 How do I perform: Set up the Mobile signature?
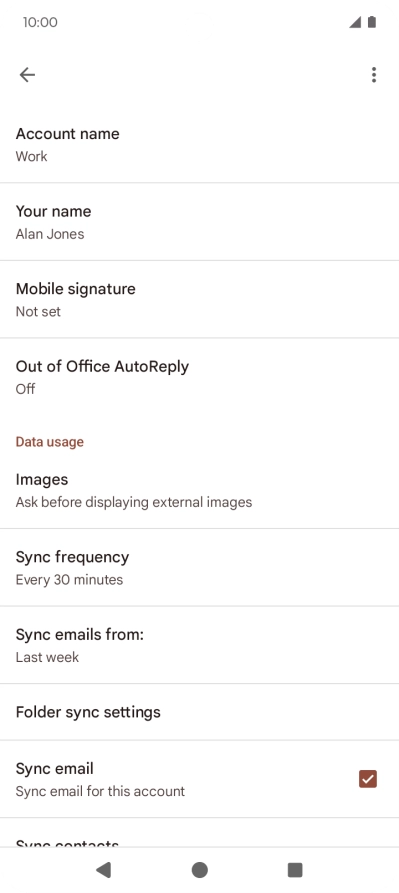(x=199, y=300)
